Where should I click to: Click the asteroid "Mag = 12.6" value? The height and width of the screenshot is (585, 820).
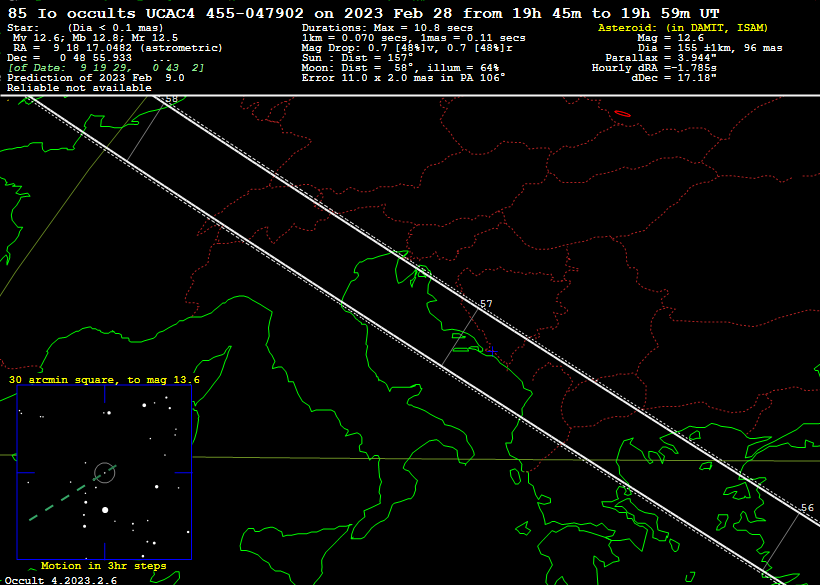click(670, 38)
